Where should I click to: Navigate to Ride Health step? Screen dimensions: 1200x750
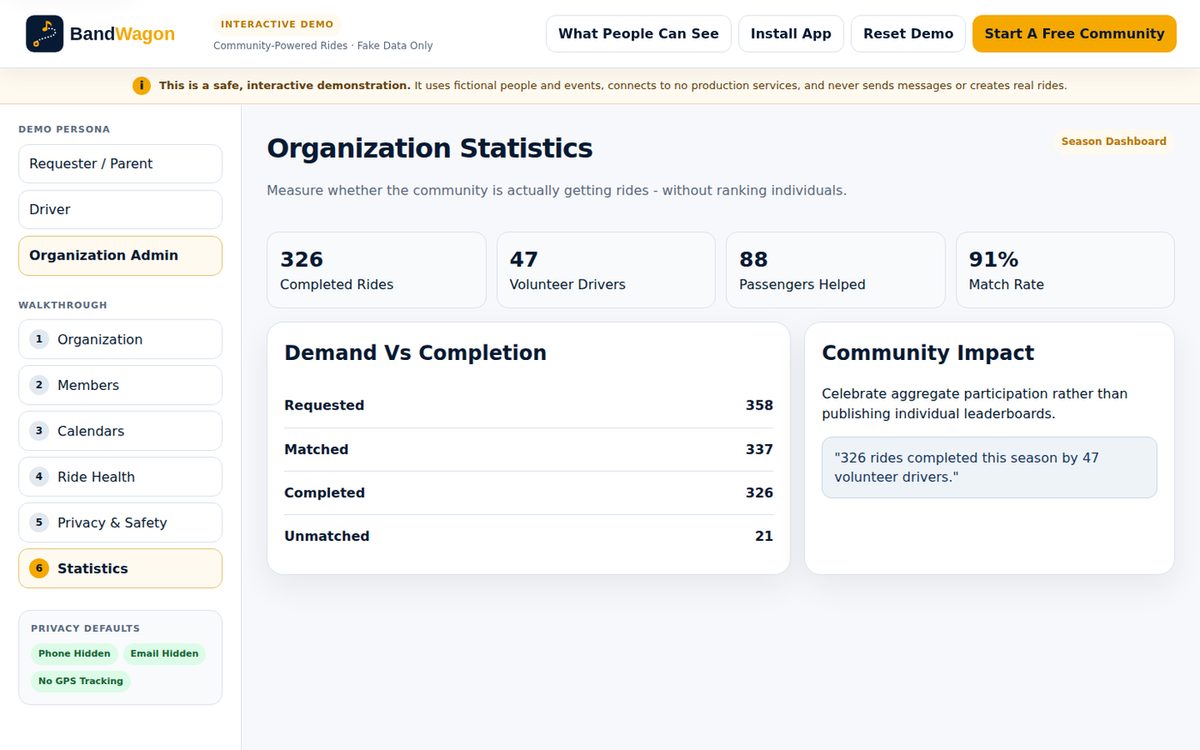point(120,477)
